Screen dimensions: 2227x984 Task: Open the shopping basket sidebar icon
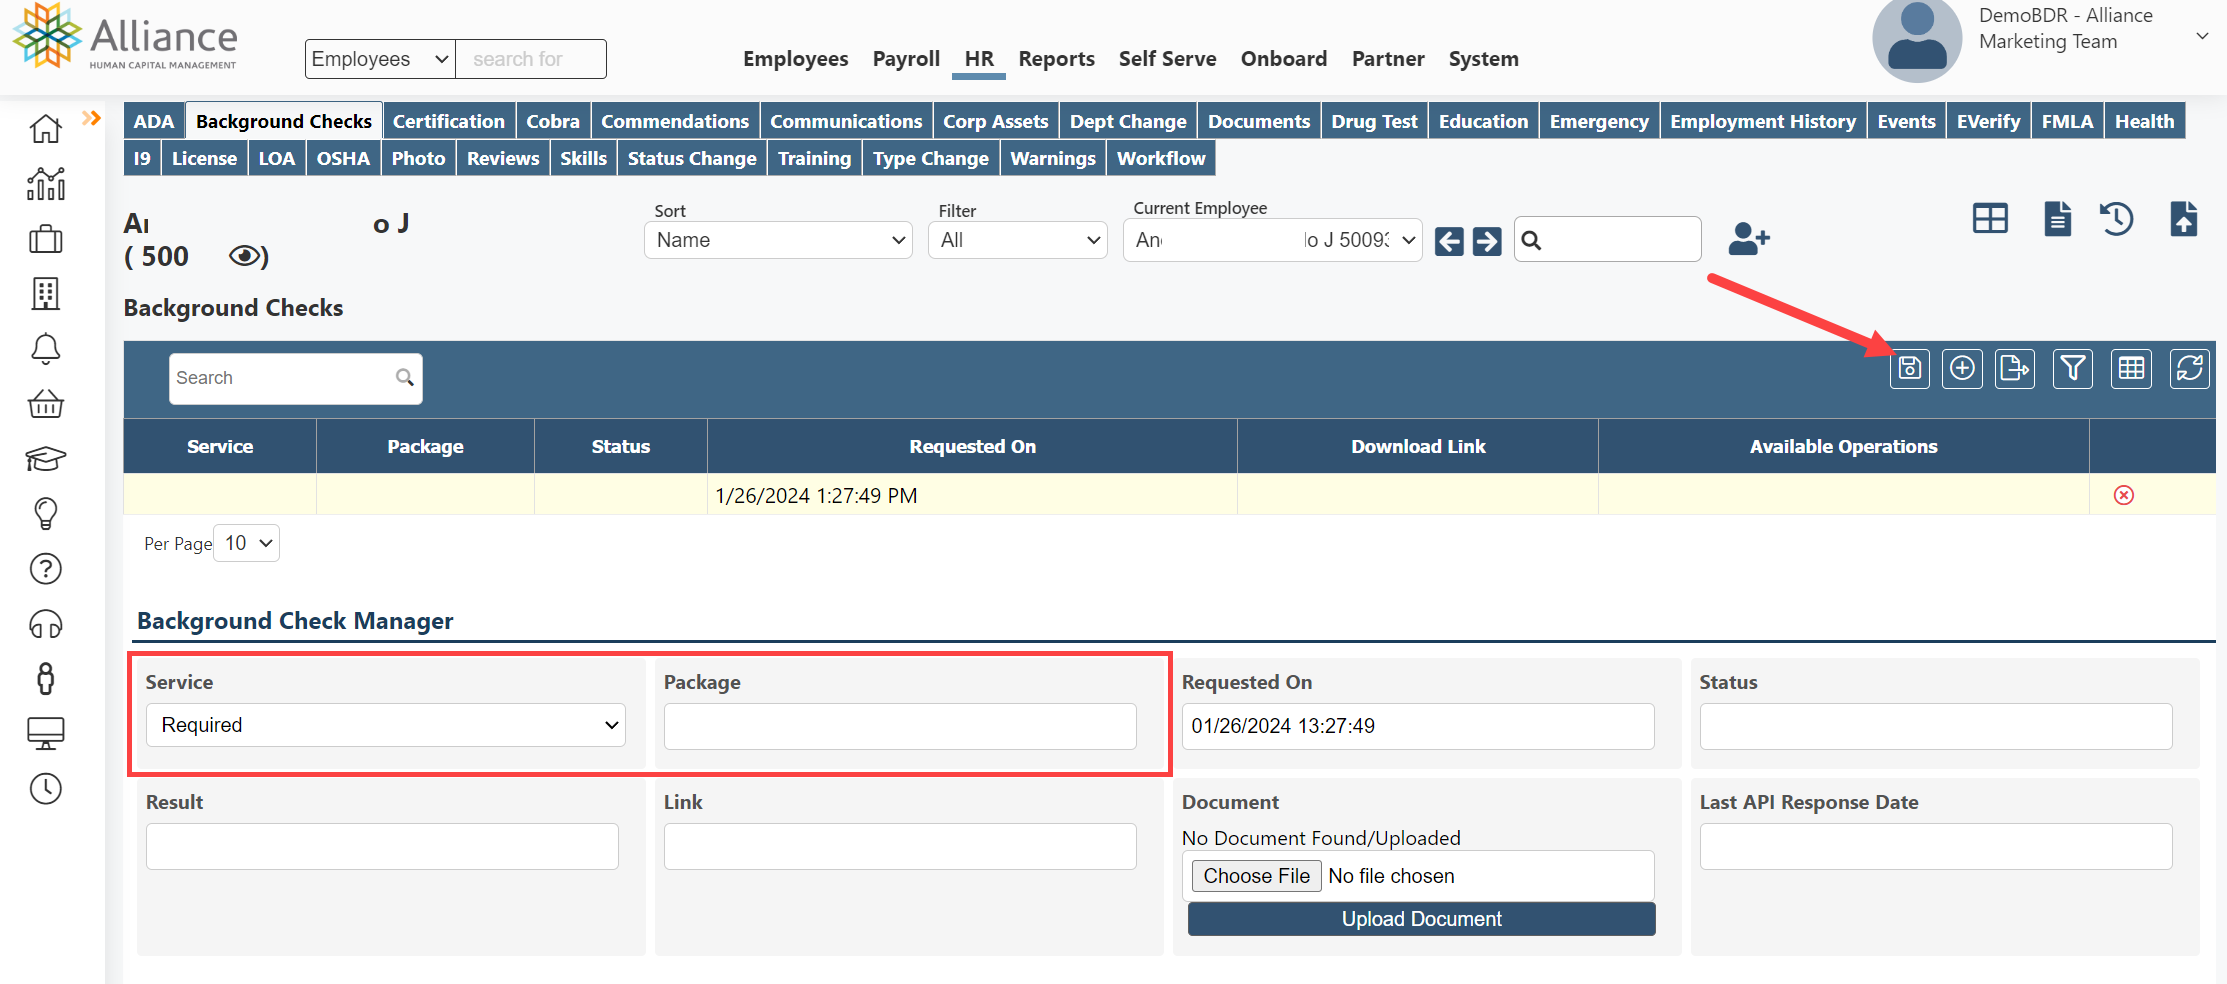[x=46, y=404]
